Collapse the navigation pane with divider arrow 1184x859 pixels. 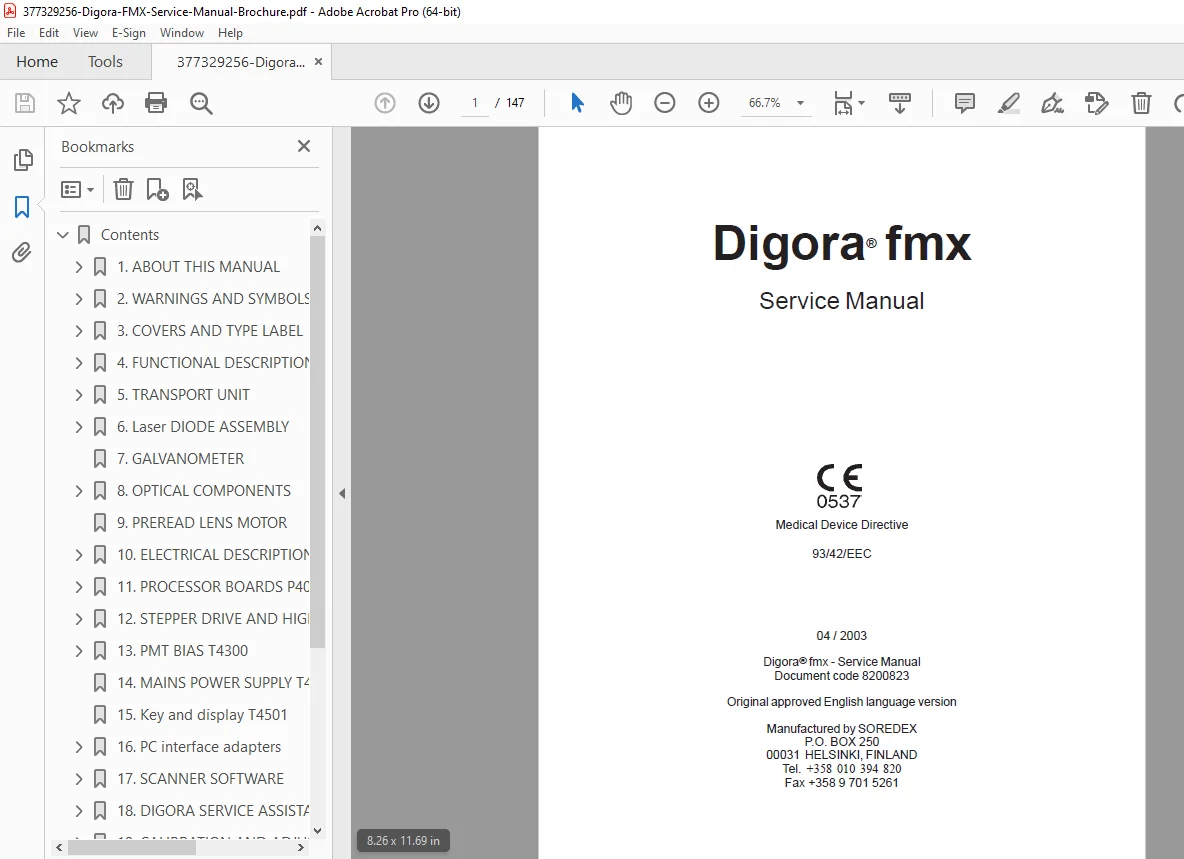point(342,494)
